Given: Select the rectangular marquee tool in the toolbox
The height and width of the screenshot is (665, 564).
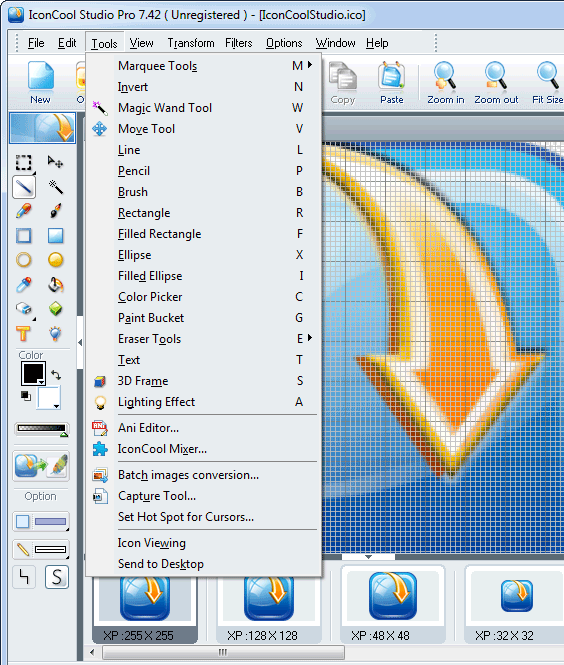Looking at the screenshot, I should [x=24, y=162].
